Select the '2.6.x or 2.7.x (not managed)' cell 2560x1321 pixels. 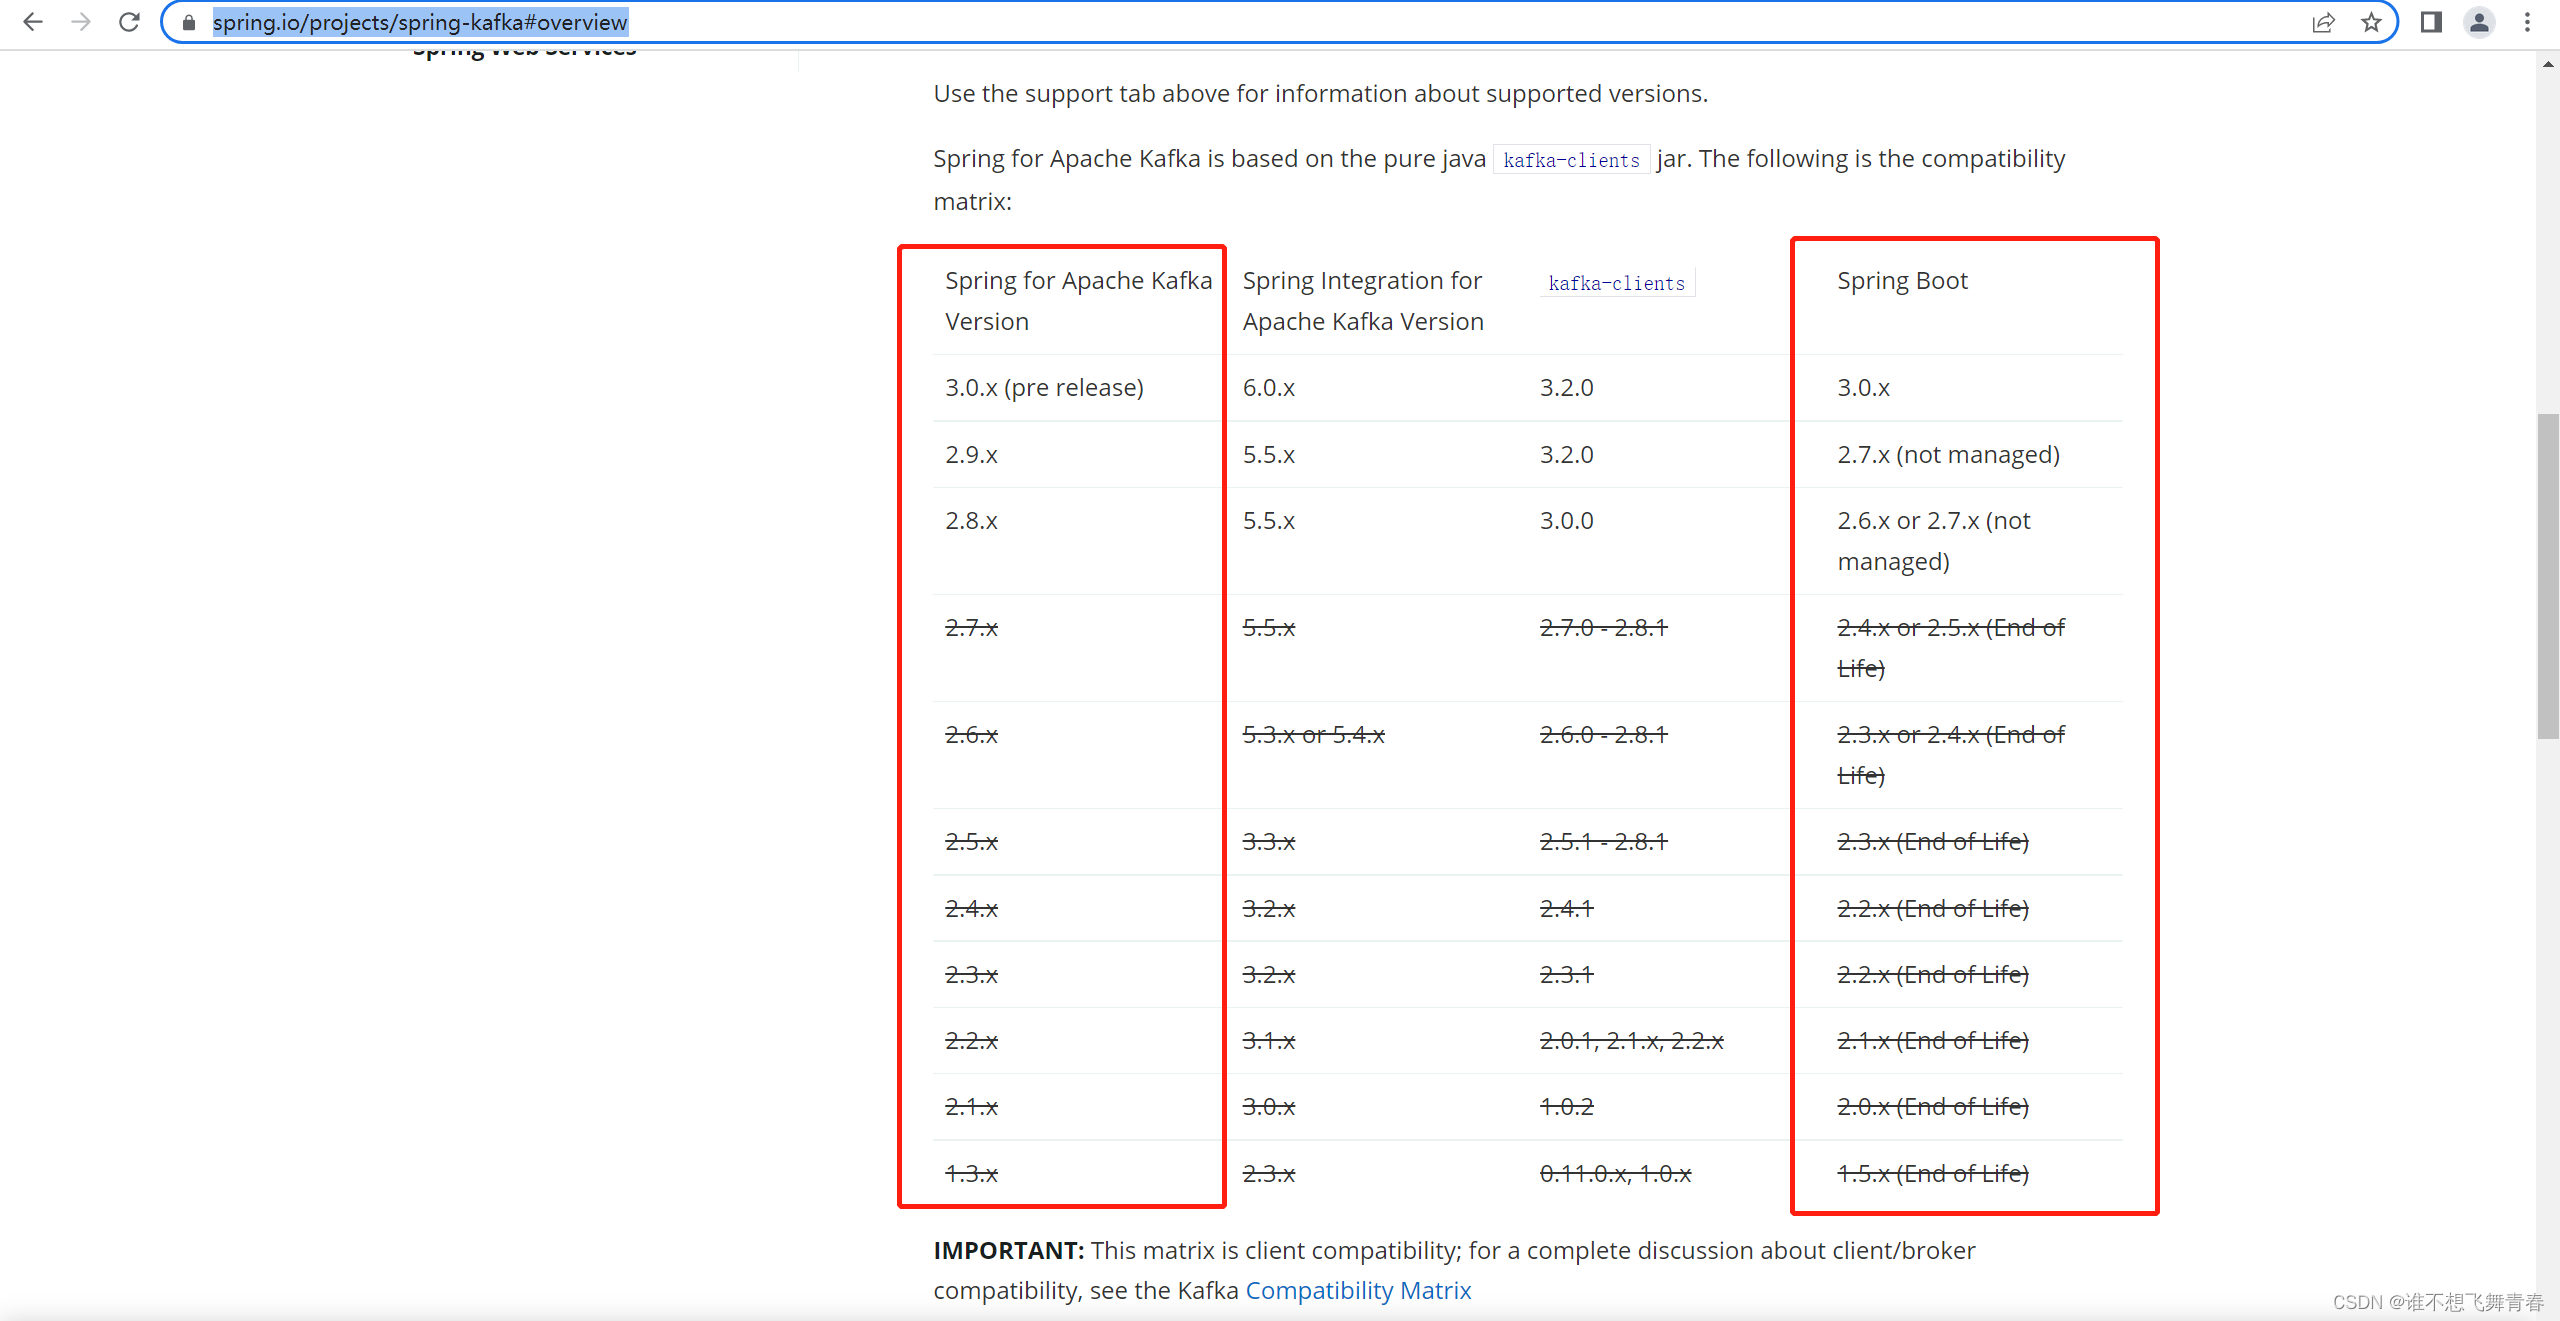coord(1934,541)
